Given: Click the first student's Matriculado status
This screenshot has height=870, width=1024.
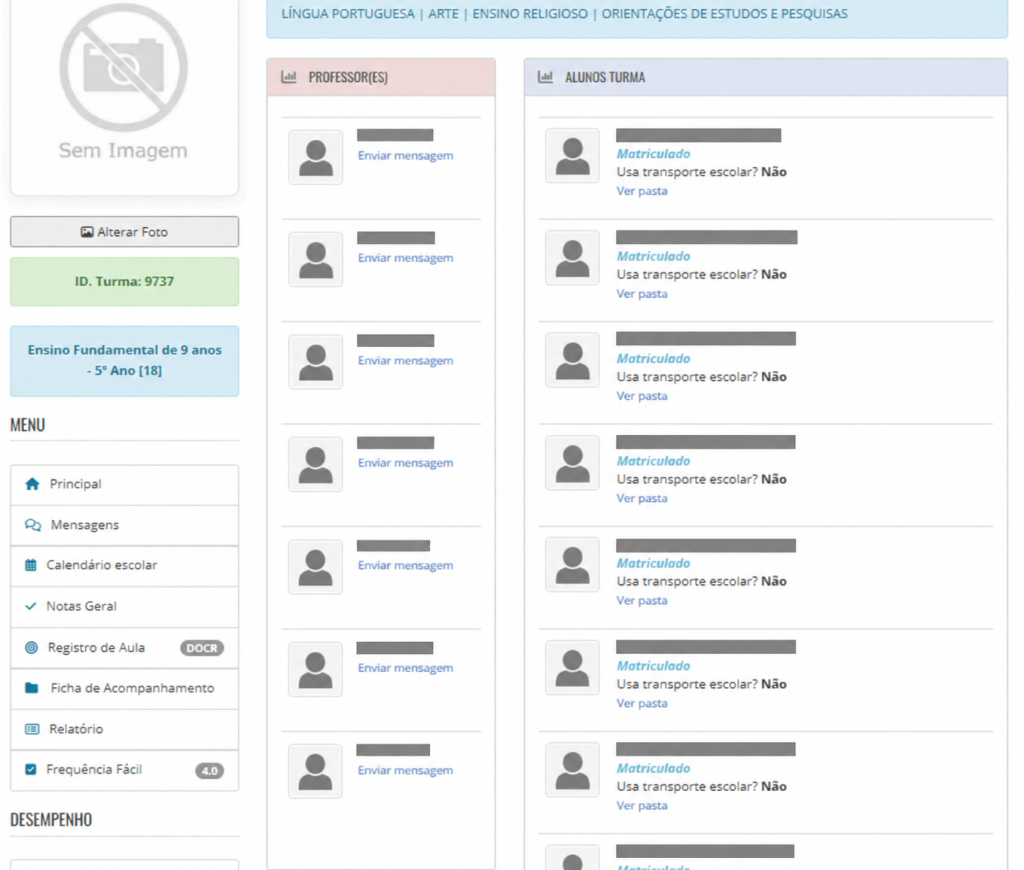Looking at the screenshot, I should pyautogui.click(x=654, y=154).
